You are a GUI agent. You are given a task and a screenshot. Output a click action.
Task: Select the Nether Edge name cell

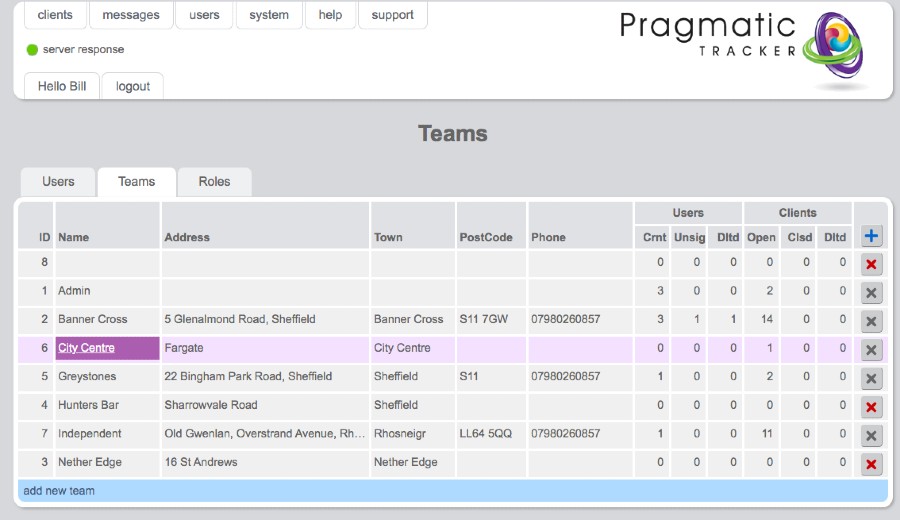tap(107, 462)
